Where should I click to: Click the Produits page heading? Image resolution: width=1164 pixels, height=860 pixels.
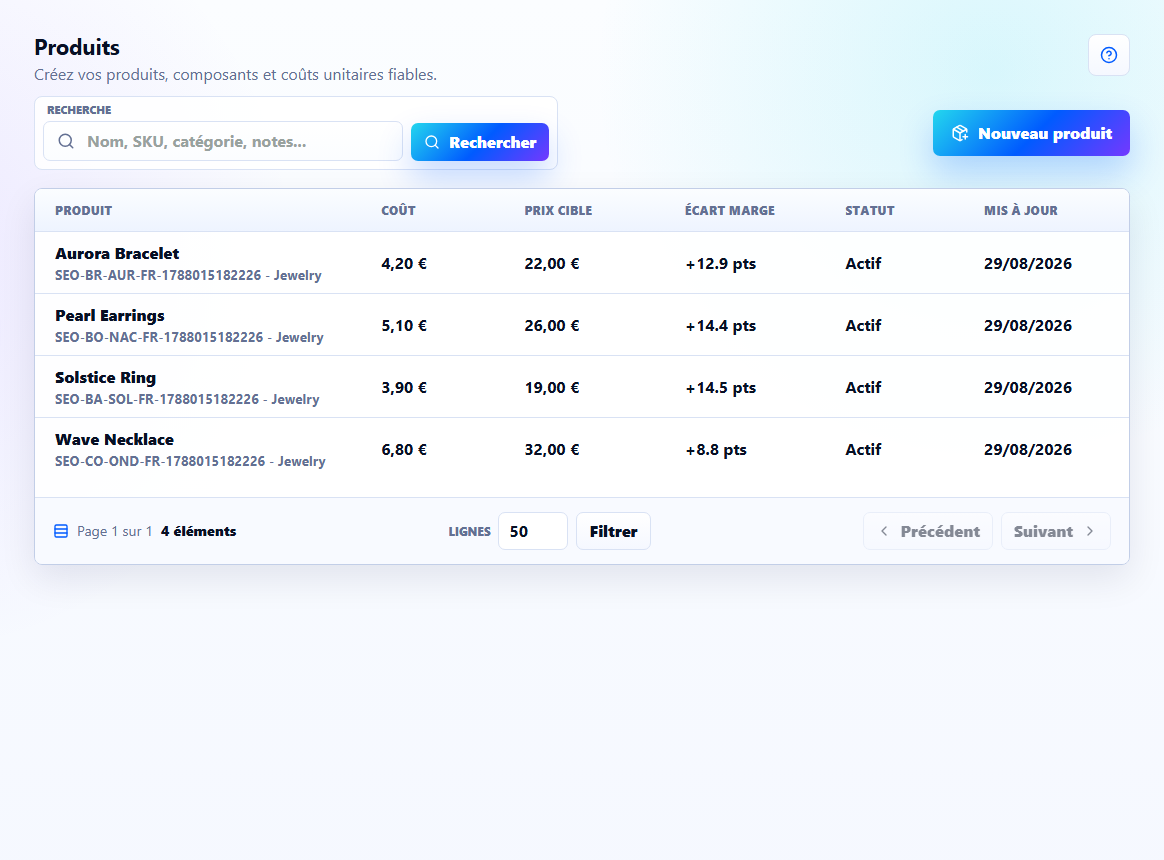pyautogui.click(x=77, y=48)
